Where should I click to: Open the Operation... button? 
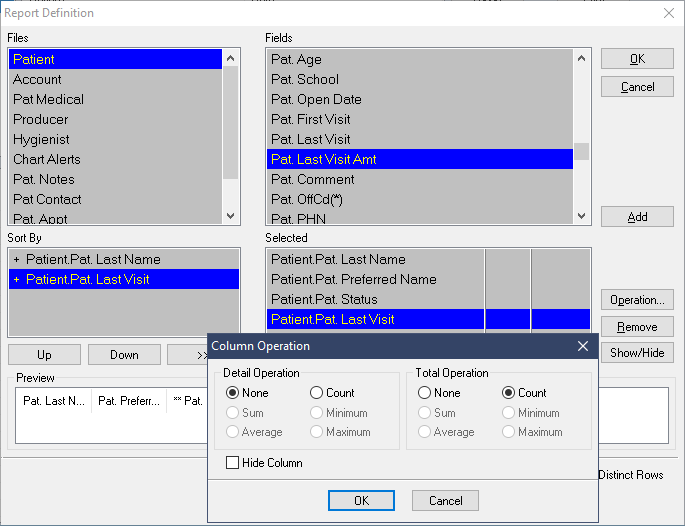click(x=637, y=300)
